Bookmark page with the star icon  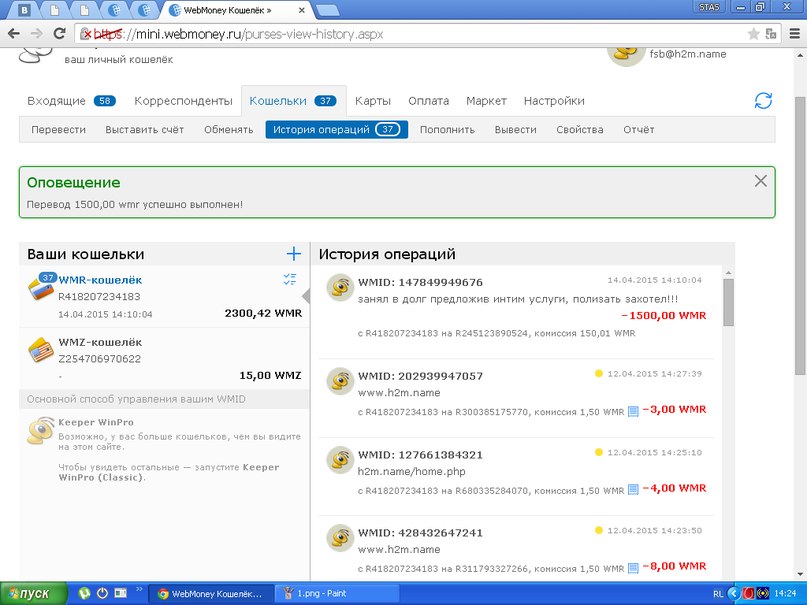point(753,34)
